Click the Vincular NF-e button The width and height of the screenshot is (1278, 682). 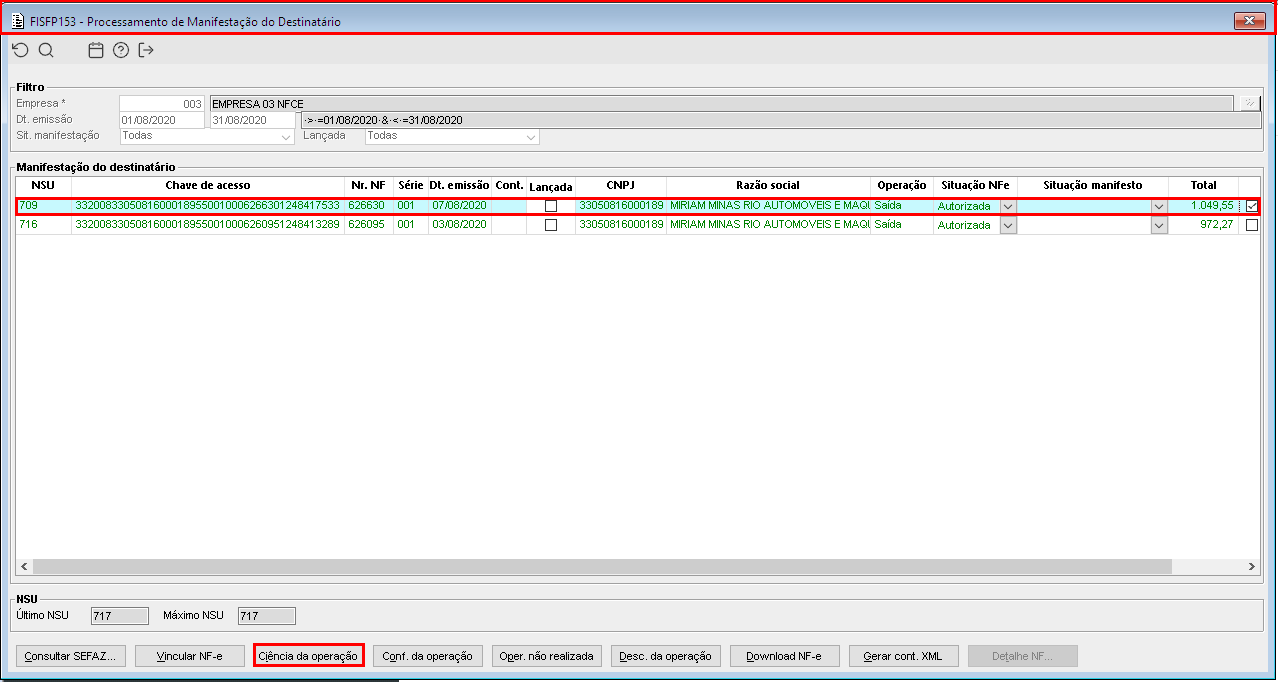point(189,656)
